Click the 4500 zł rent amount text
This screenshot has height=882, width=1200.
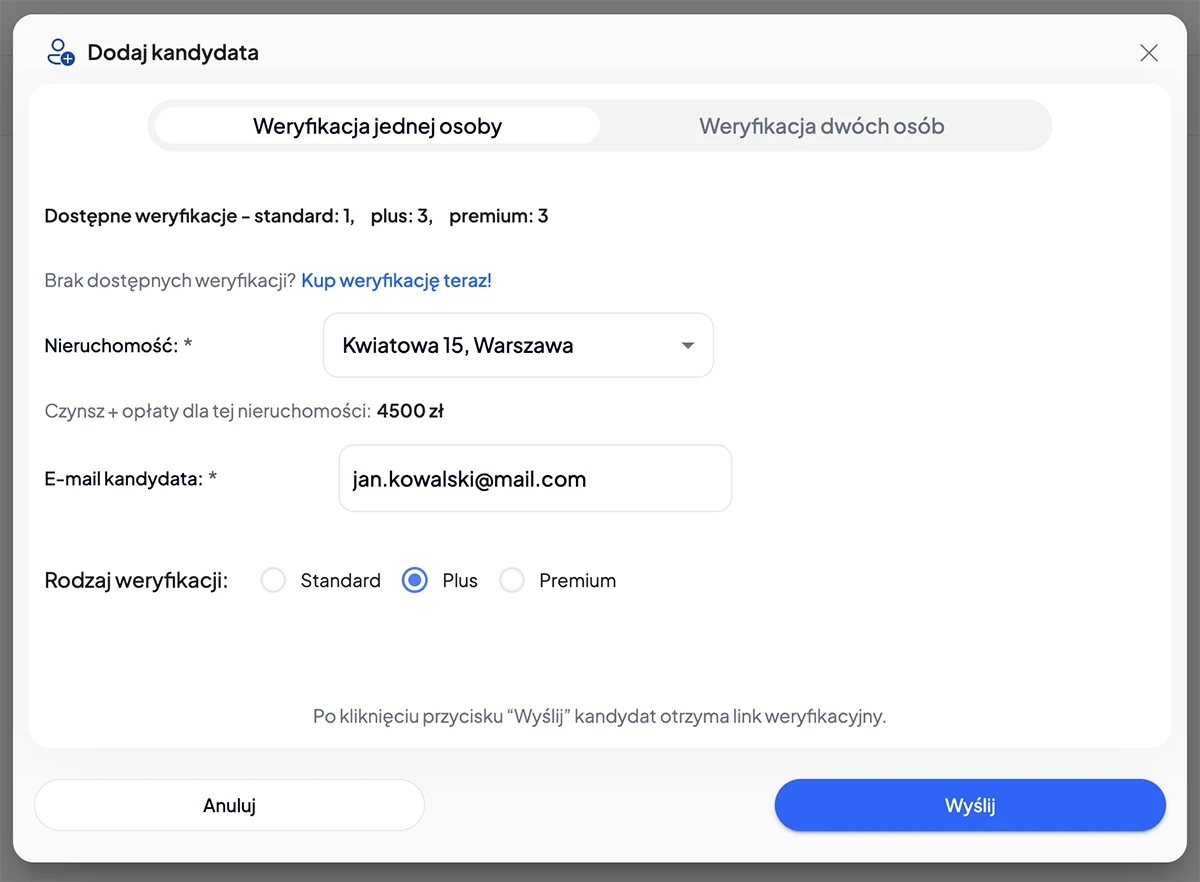(410, 411)
